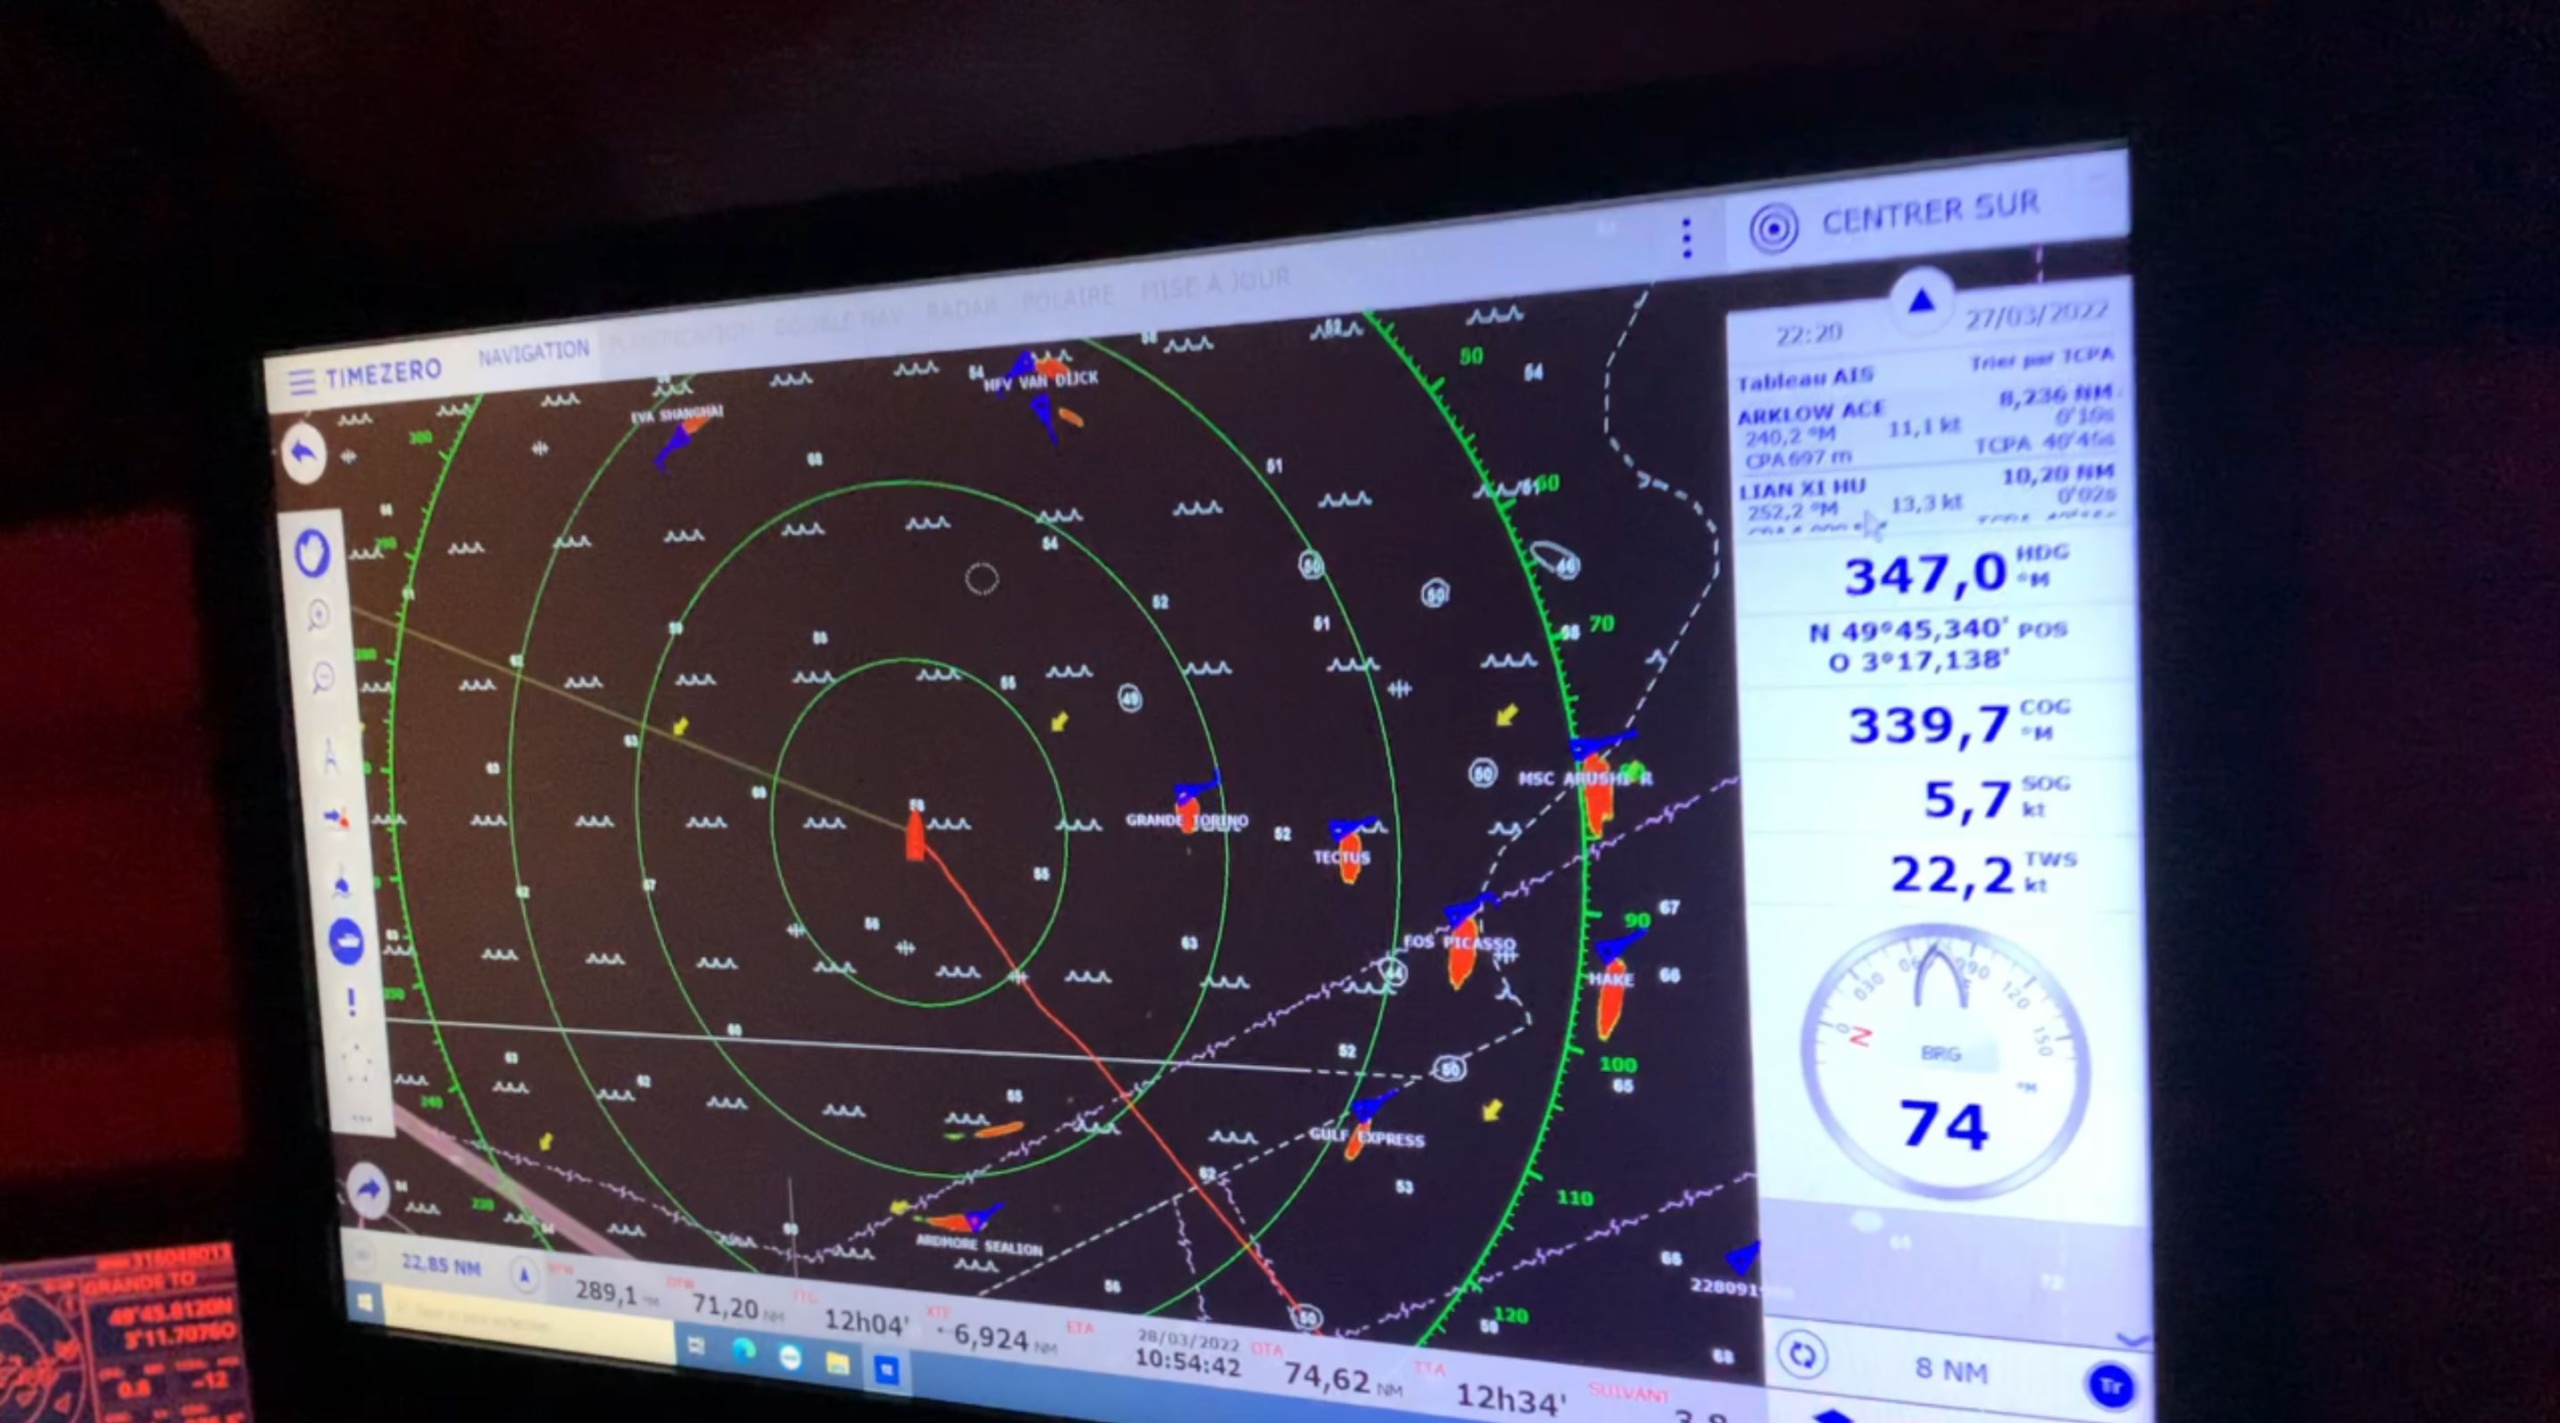2560x1423 pixels.
Task: Open File Explorer from taskbar
Action: 836,1364
